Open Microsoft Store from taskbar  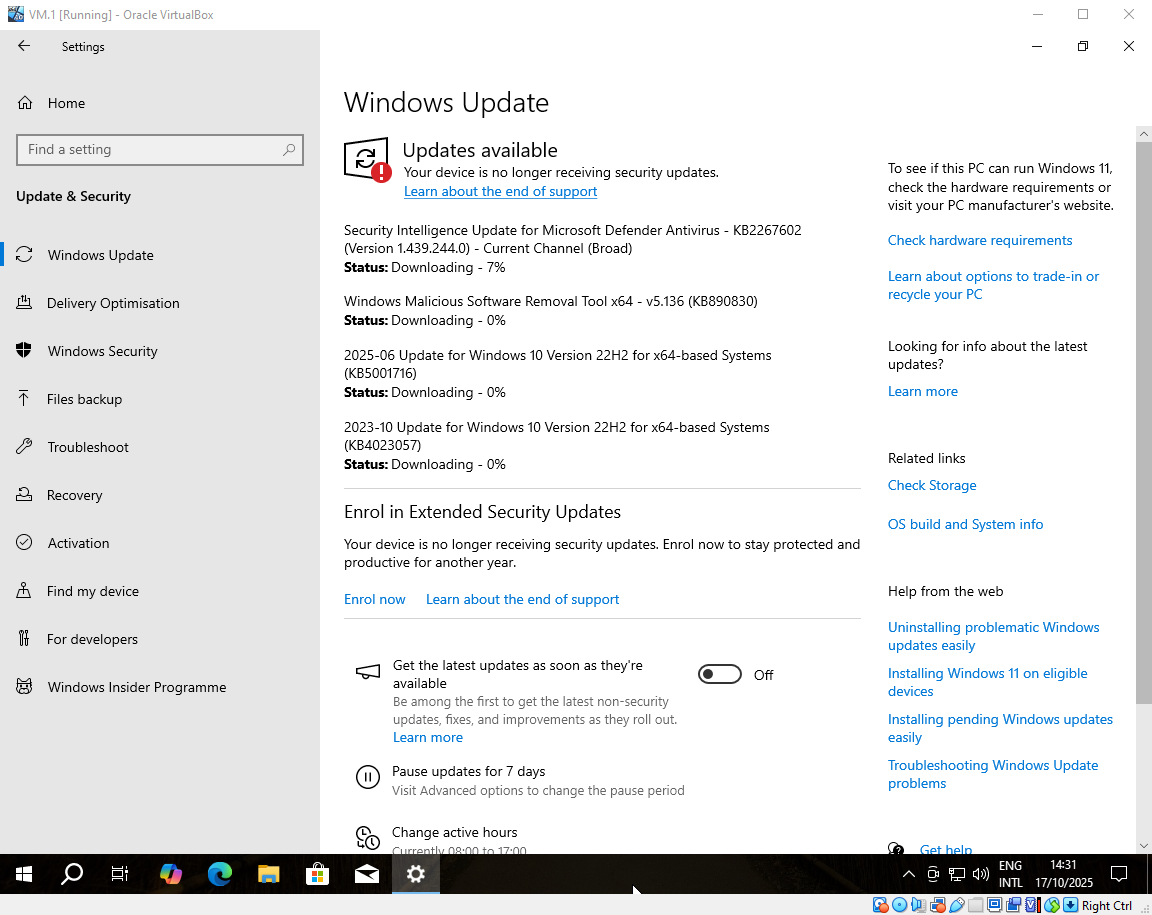317,874
